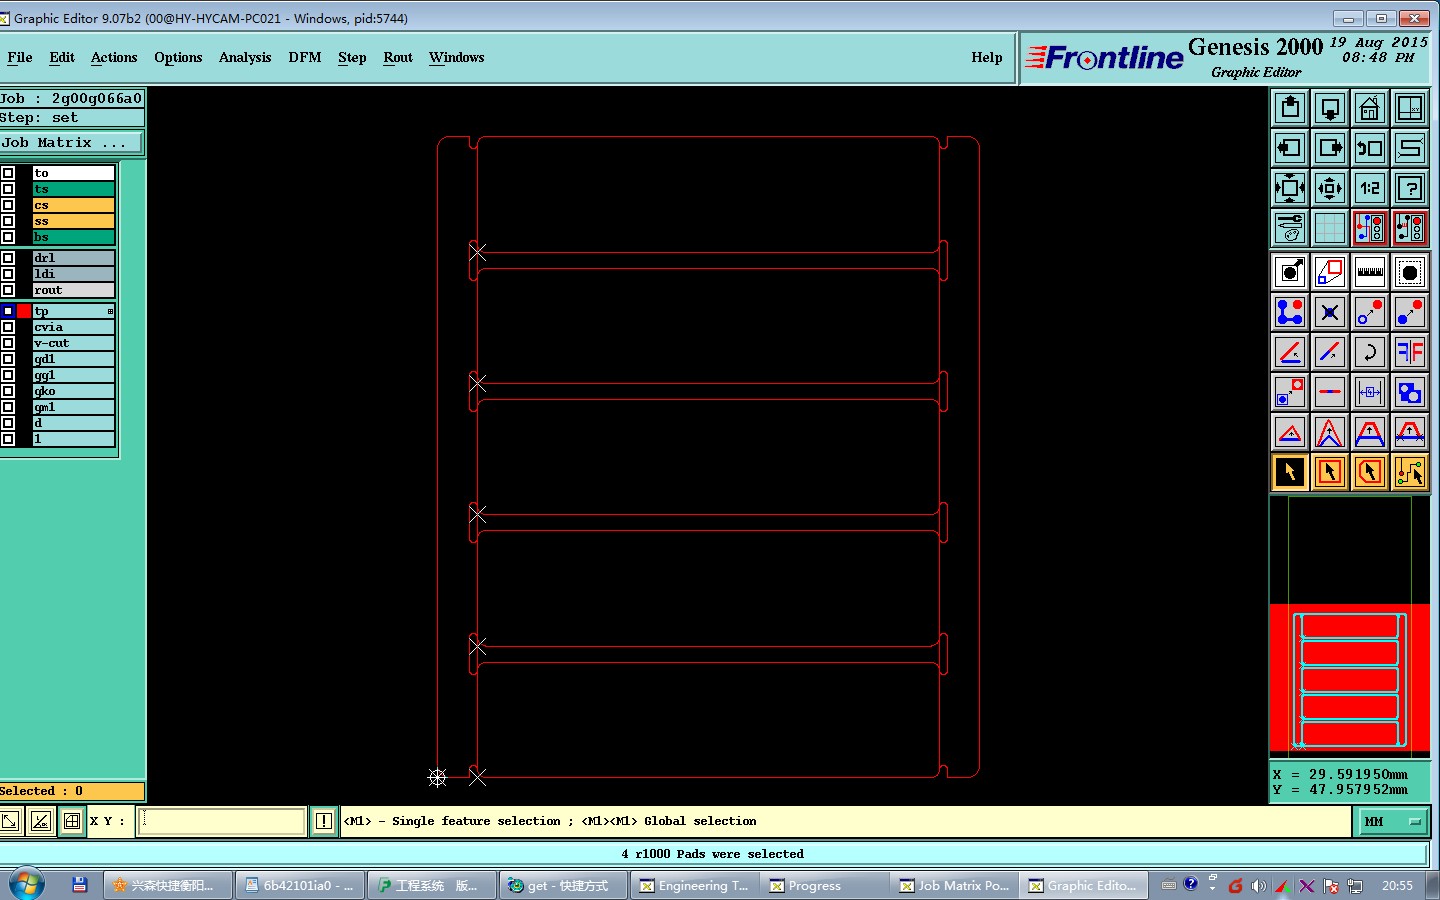Click the zoom in expand-arrows icon
The image size is (1440, 900).
[x=1290, y=188]
